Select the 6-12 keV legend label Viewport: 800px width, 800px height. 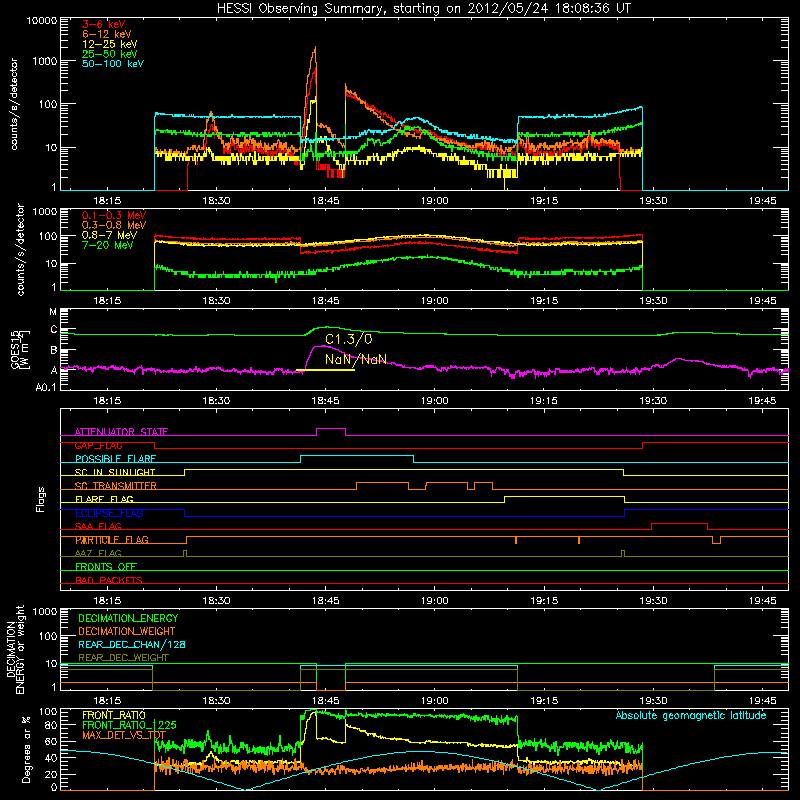(x=107, y=34)
